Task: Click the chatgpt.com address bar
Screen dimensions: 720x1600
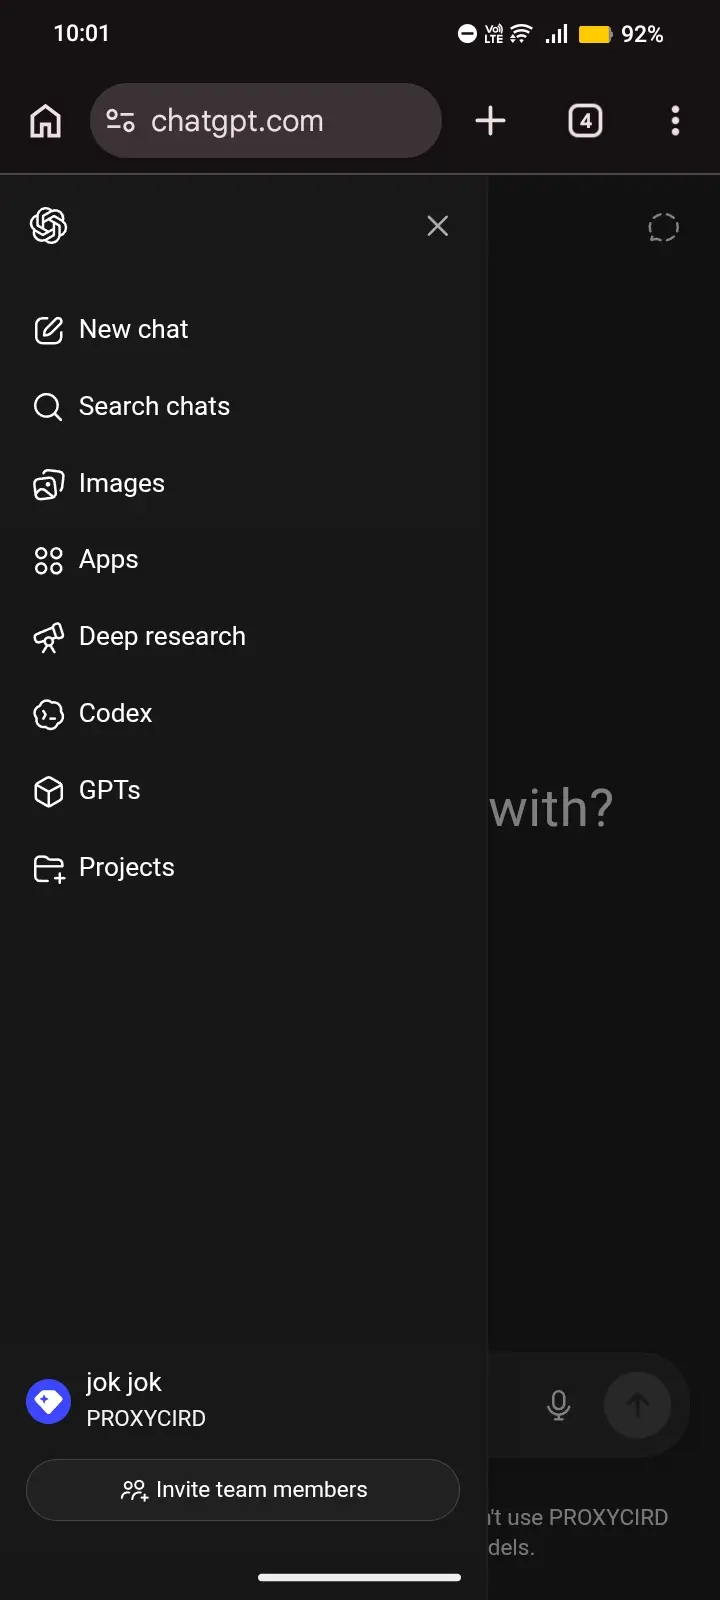Action: (266, 121)
